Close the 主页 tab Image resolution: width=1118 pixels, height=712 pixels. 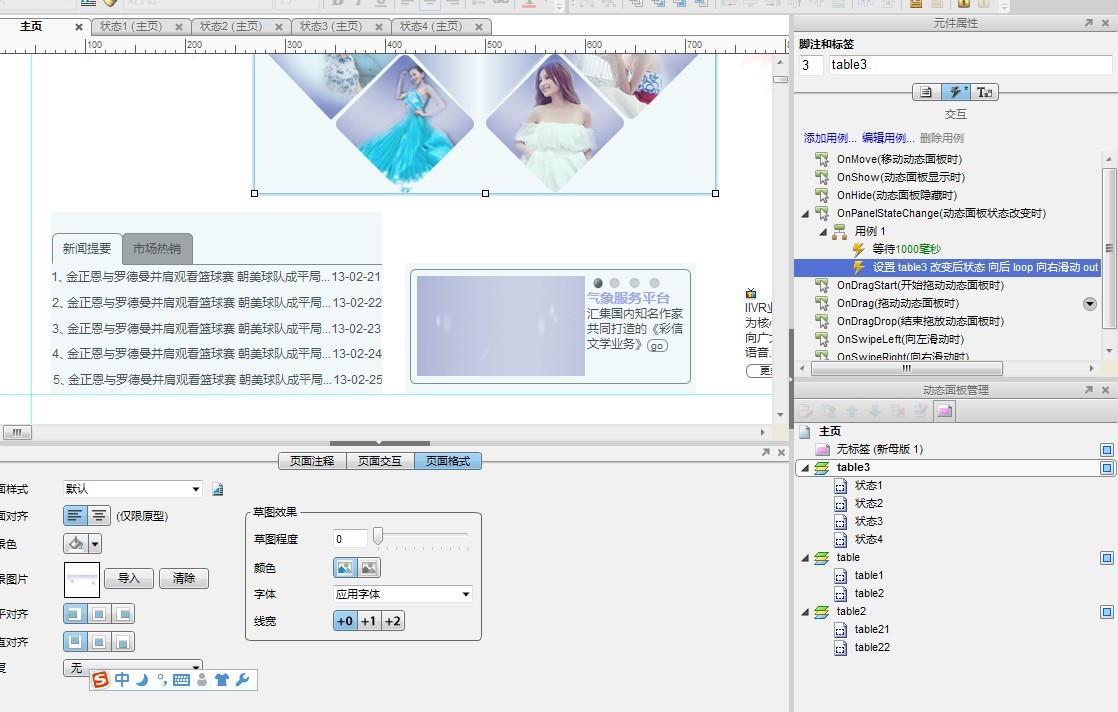[x=79, y=27]
